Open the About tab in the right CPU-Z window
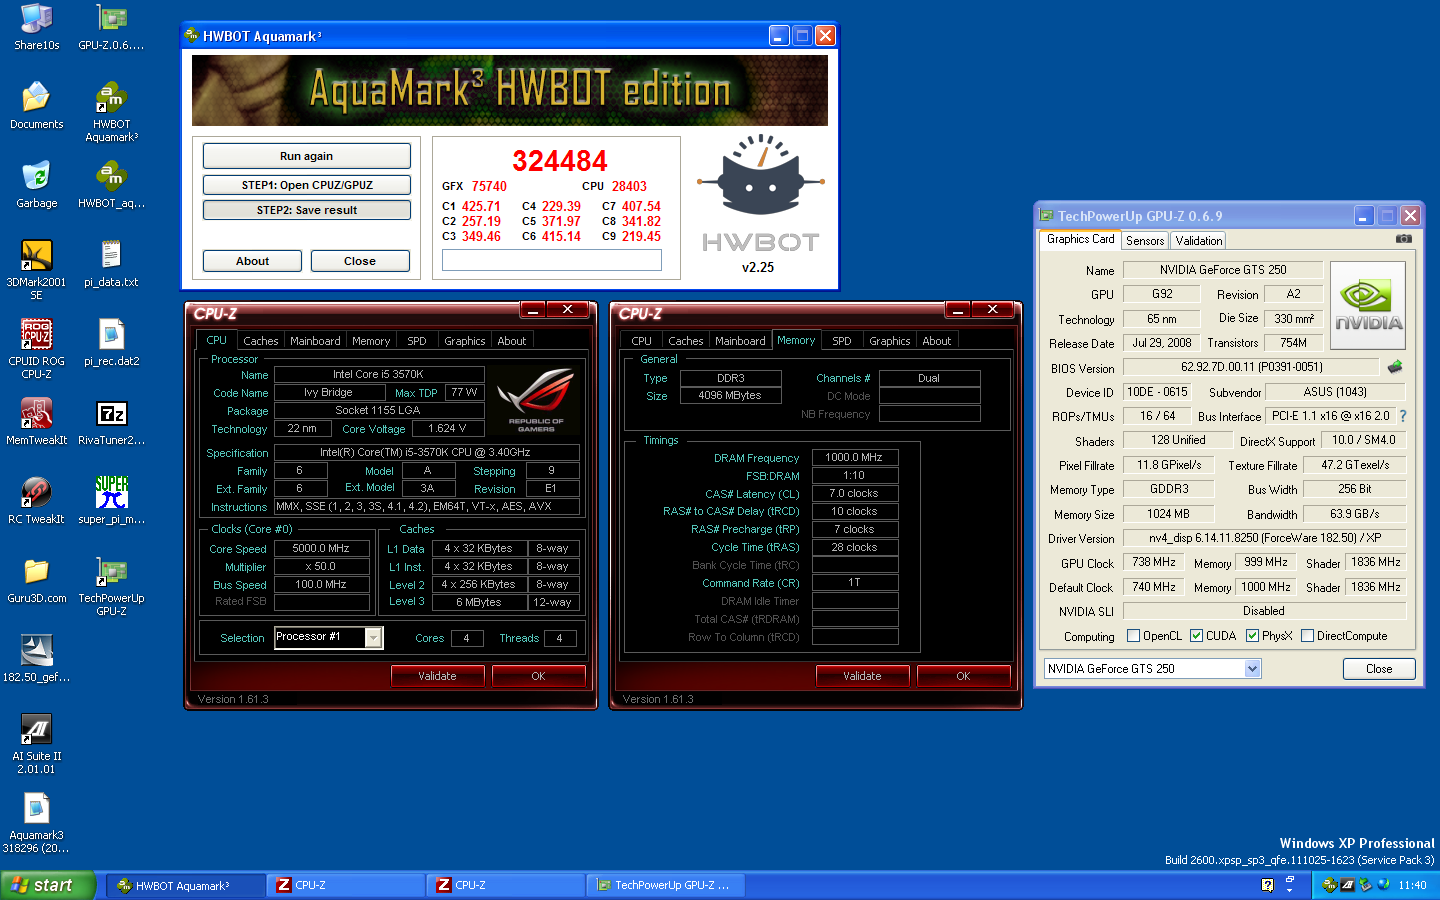Viewport: 1440px width, 900px height. (936, 341)
